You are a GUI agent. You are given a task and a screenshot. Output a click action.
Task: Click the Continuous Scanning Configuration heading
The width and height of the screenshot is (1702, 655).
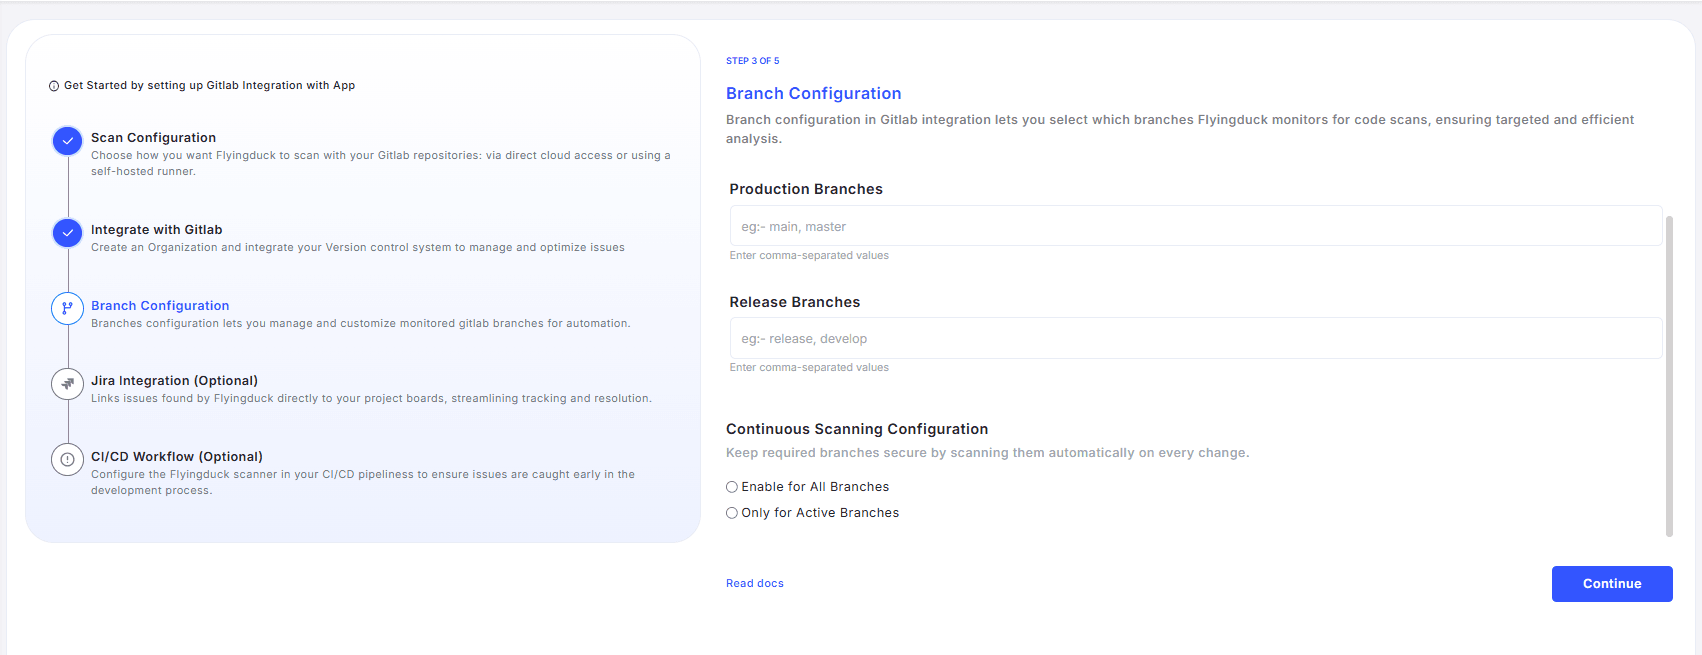point(857,429)
